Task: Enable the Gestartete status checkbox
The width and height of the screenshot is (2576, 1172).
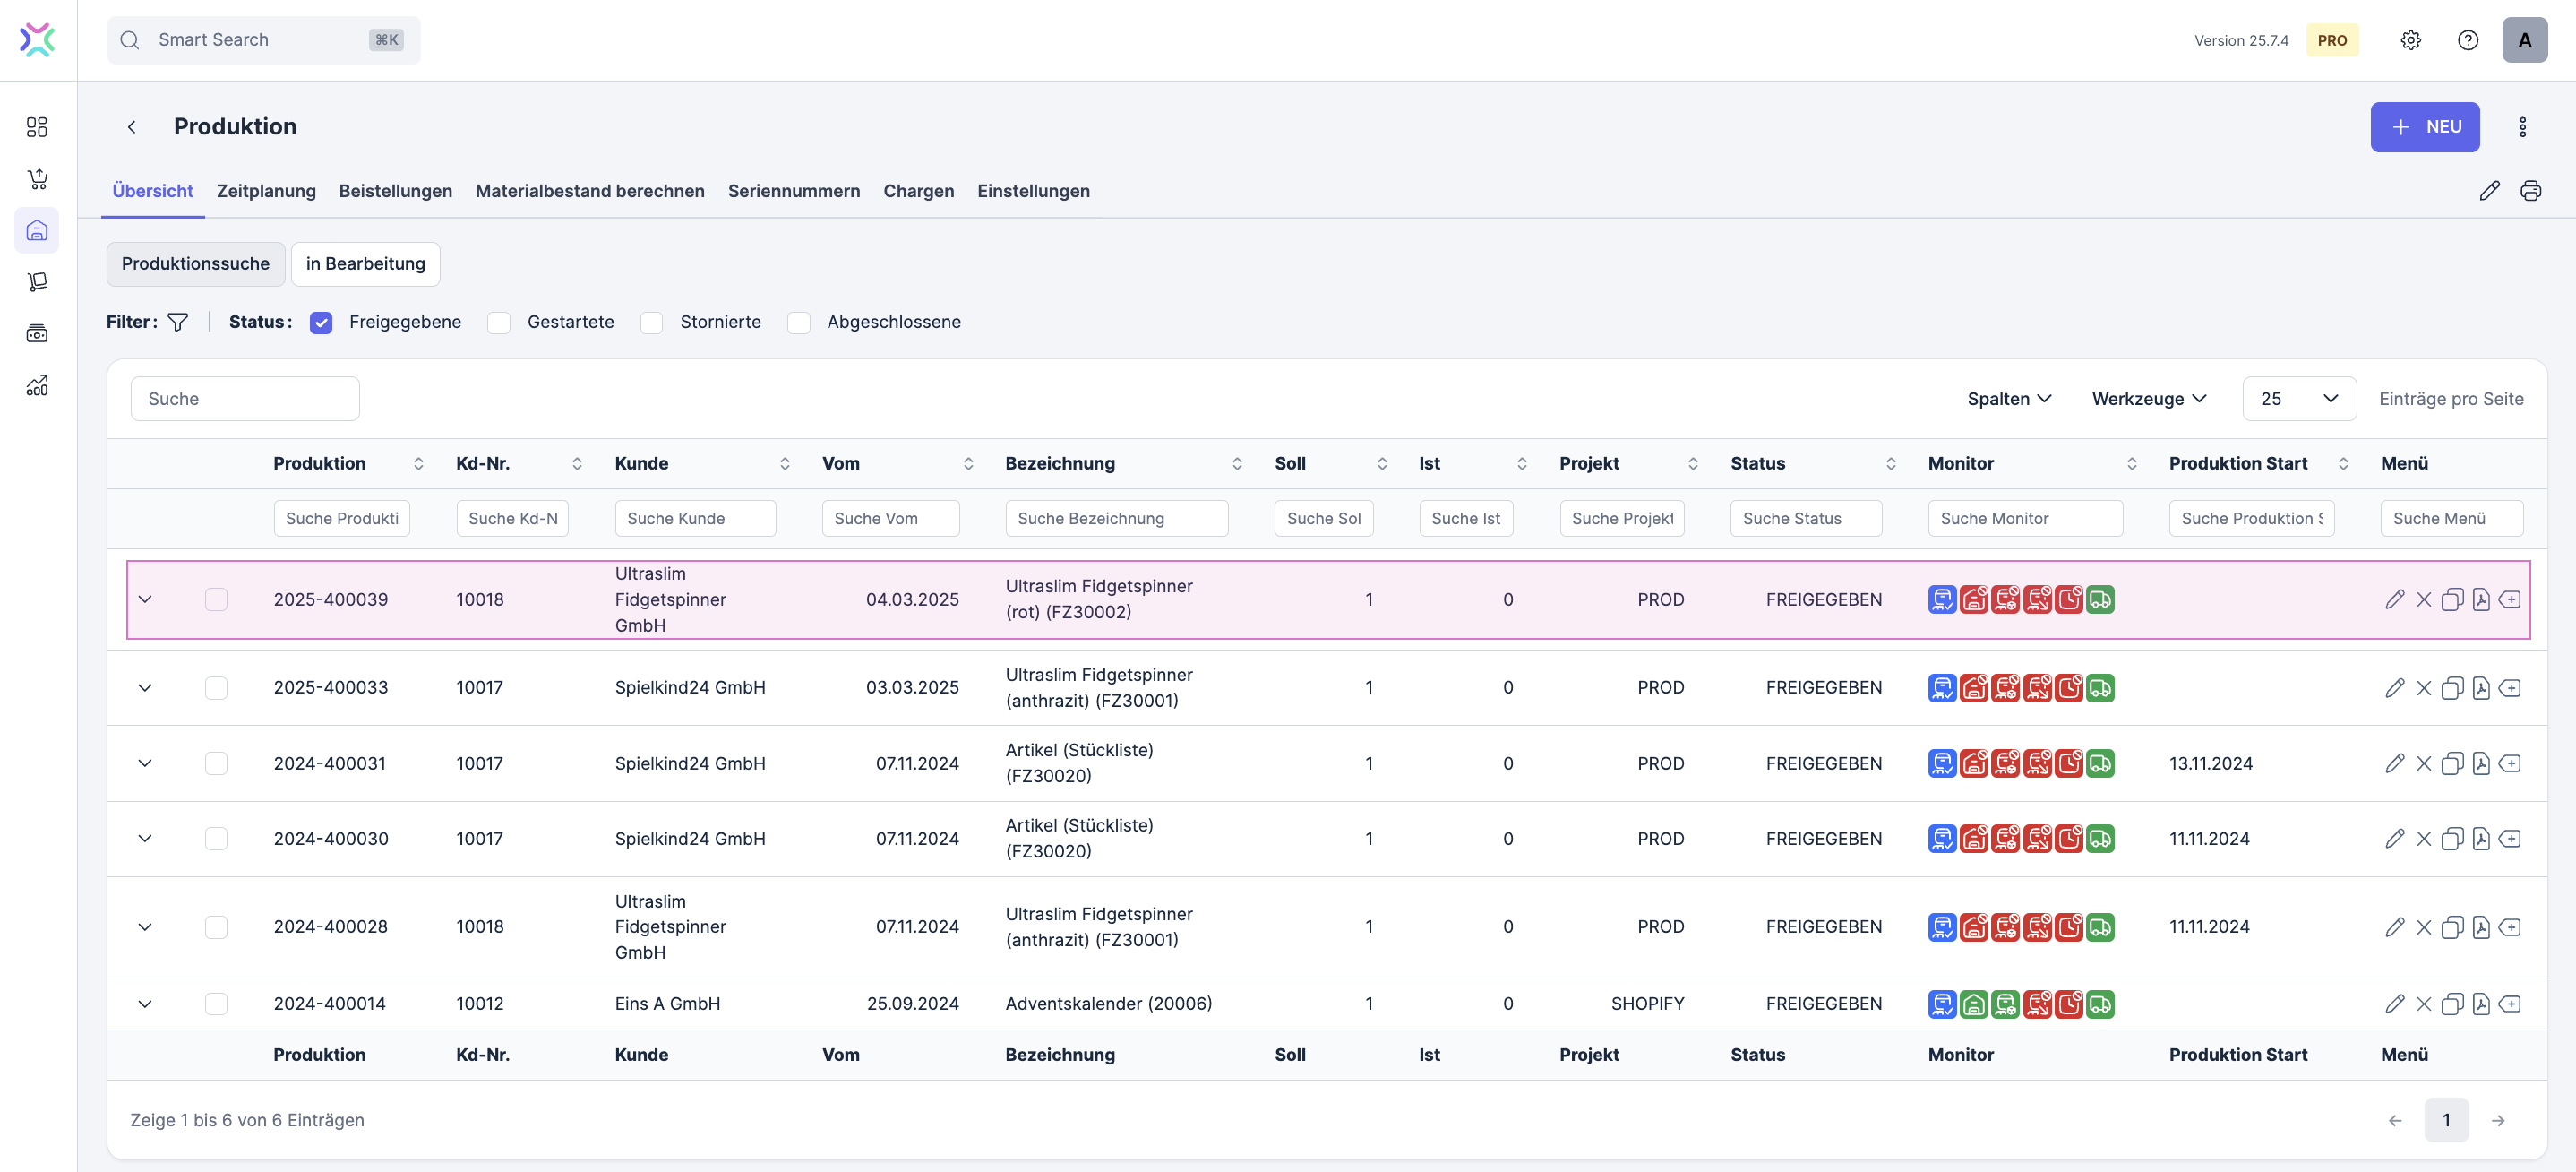Action: (499, 322)
